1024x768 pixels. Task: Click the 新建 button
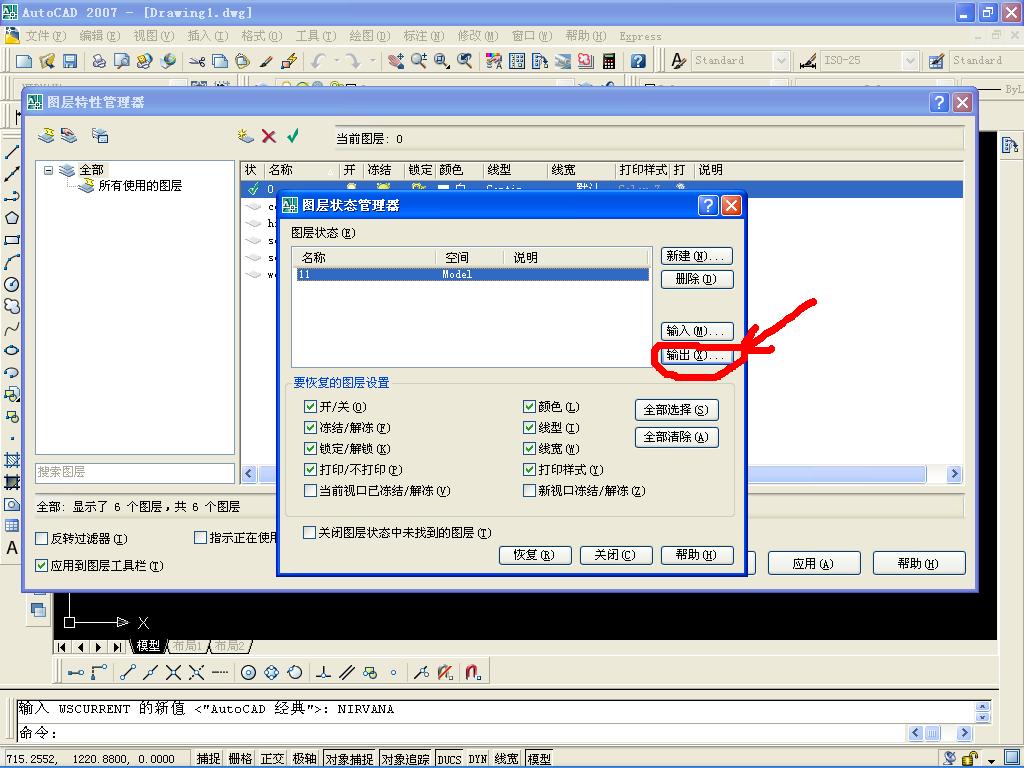pos(697,256)
